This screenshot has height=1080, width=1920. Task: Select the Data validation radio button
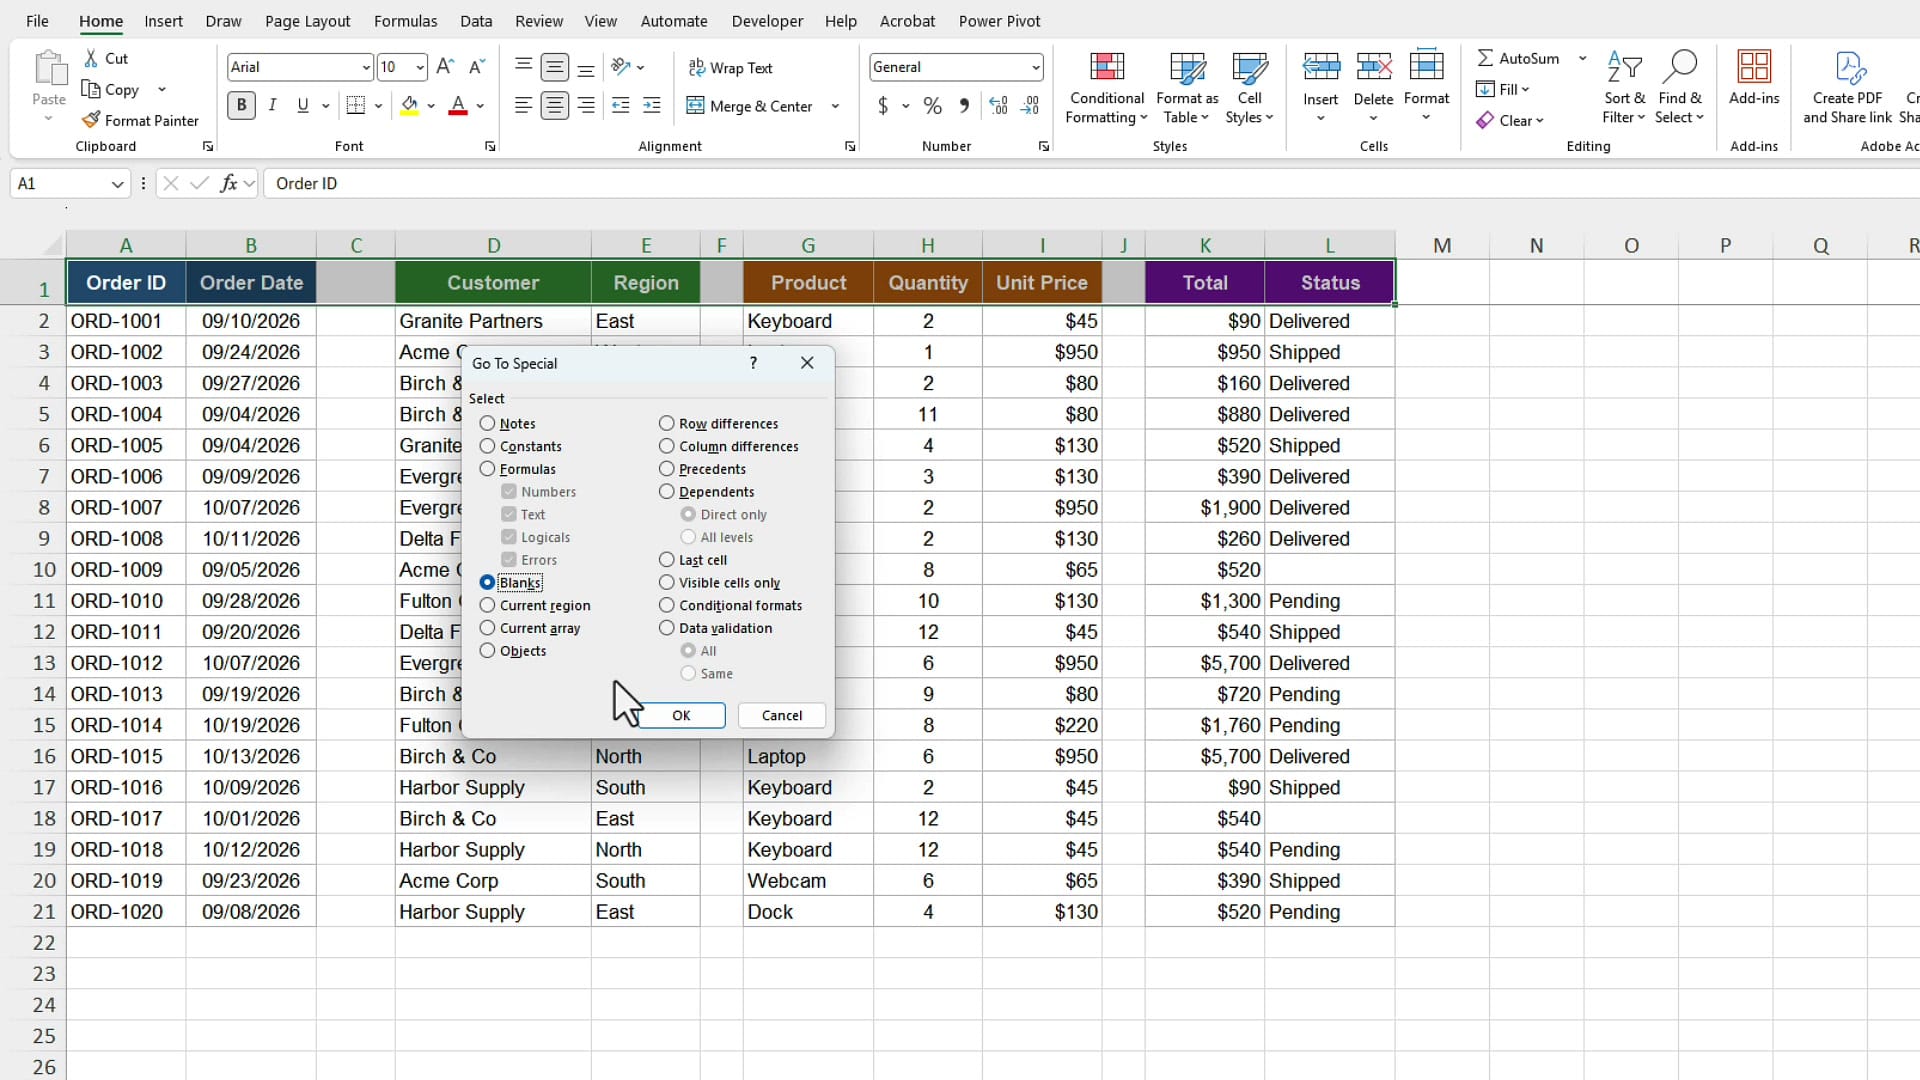point(666,628)
